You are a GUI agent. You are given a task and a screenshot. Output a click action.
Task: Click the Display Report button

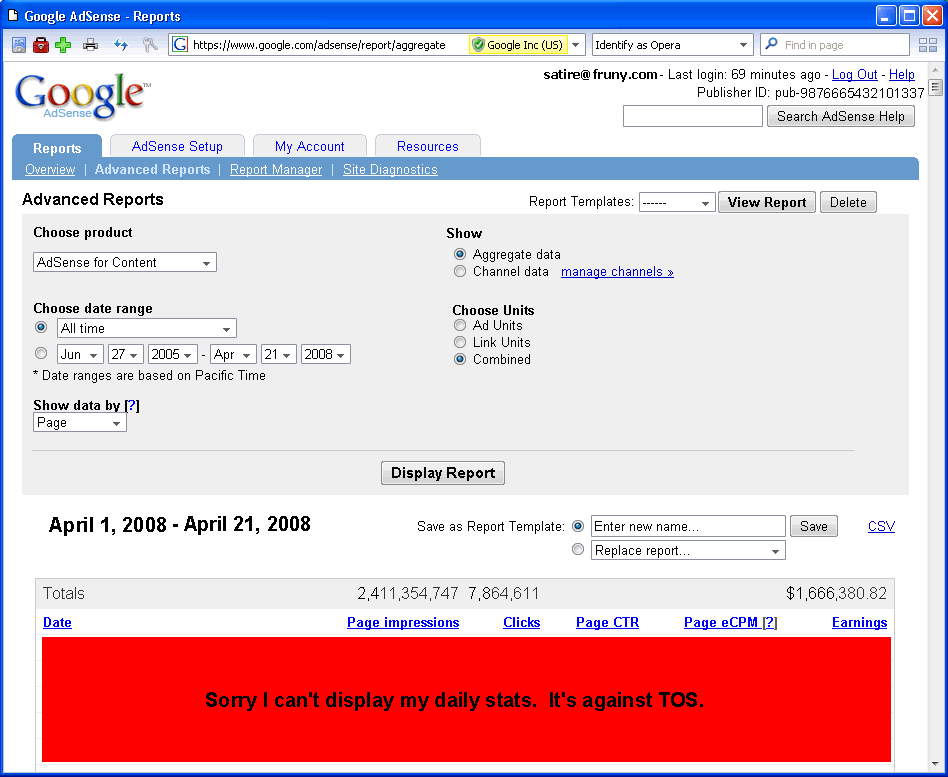click(443, 473)
